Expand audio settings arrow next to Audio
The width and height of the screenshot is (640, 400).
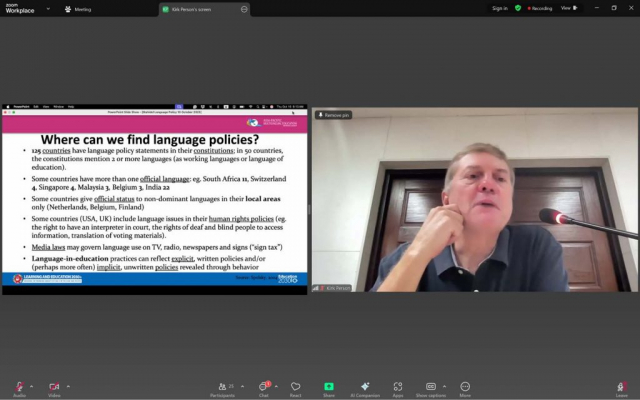pos(31,386)
